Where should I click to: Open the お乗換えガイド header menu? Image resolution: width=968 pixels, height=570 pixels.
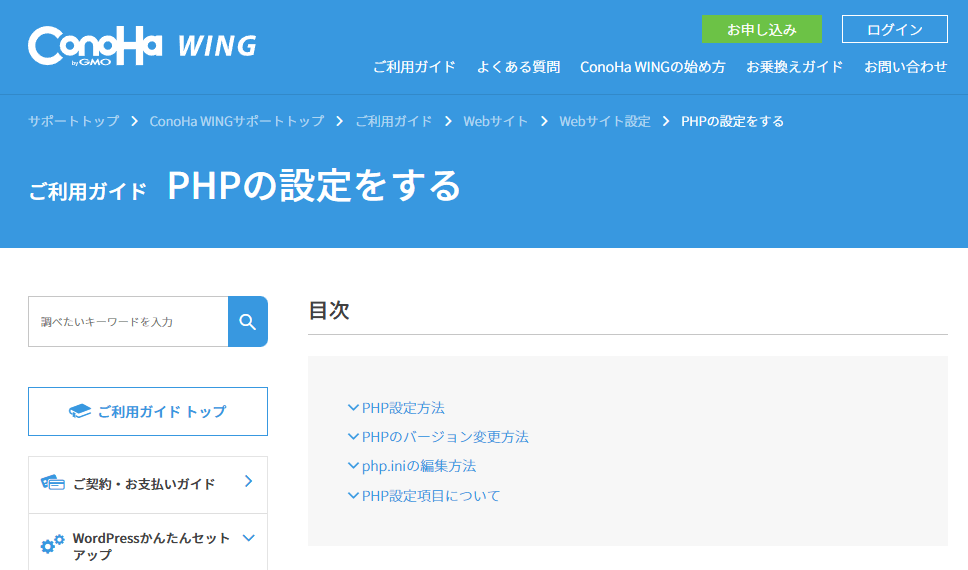(795, 67)
